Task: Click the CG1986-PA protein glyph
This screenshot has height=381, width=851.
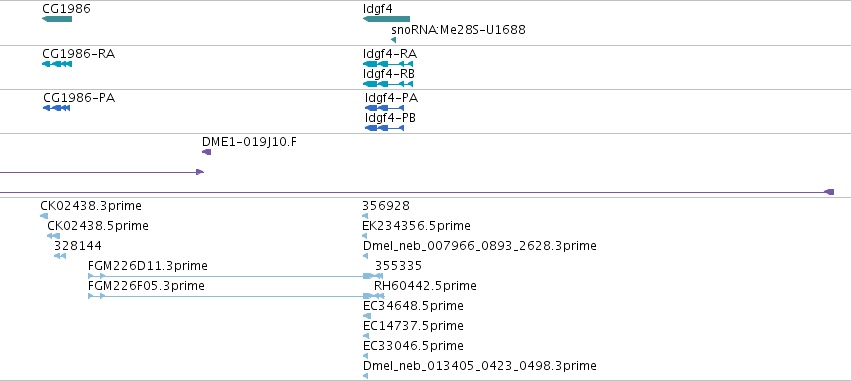Action: (56, 108)
